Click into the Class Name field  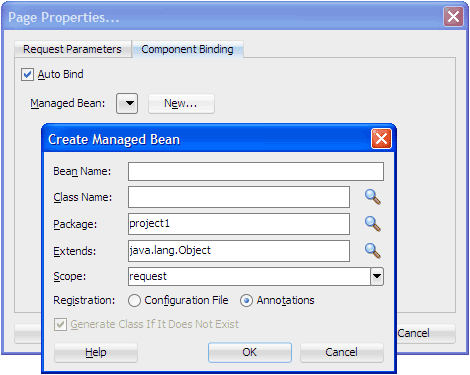click(239, 197)
